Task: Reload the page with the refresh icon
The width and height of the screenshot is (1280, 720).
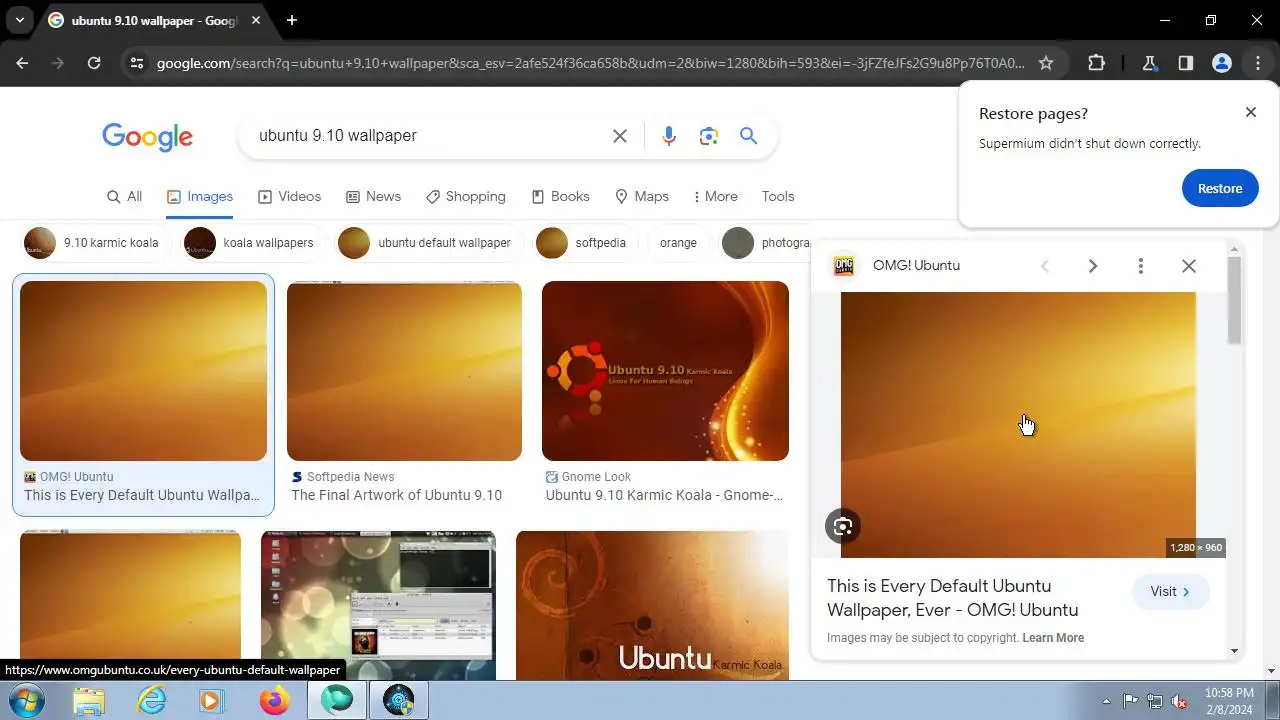Action: pyautogui.click(x=94, y=63)
